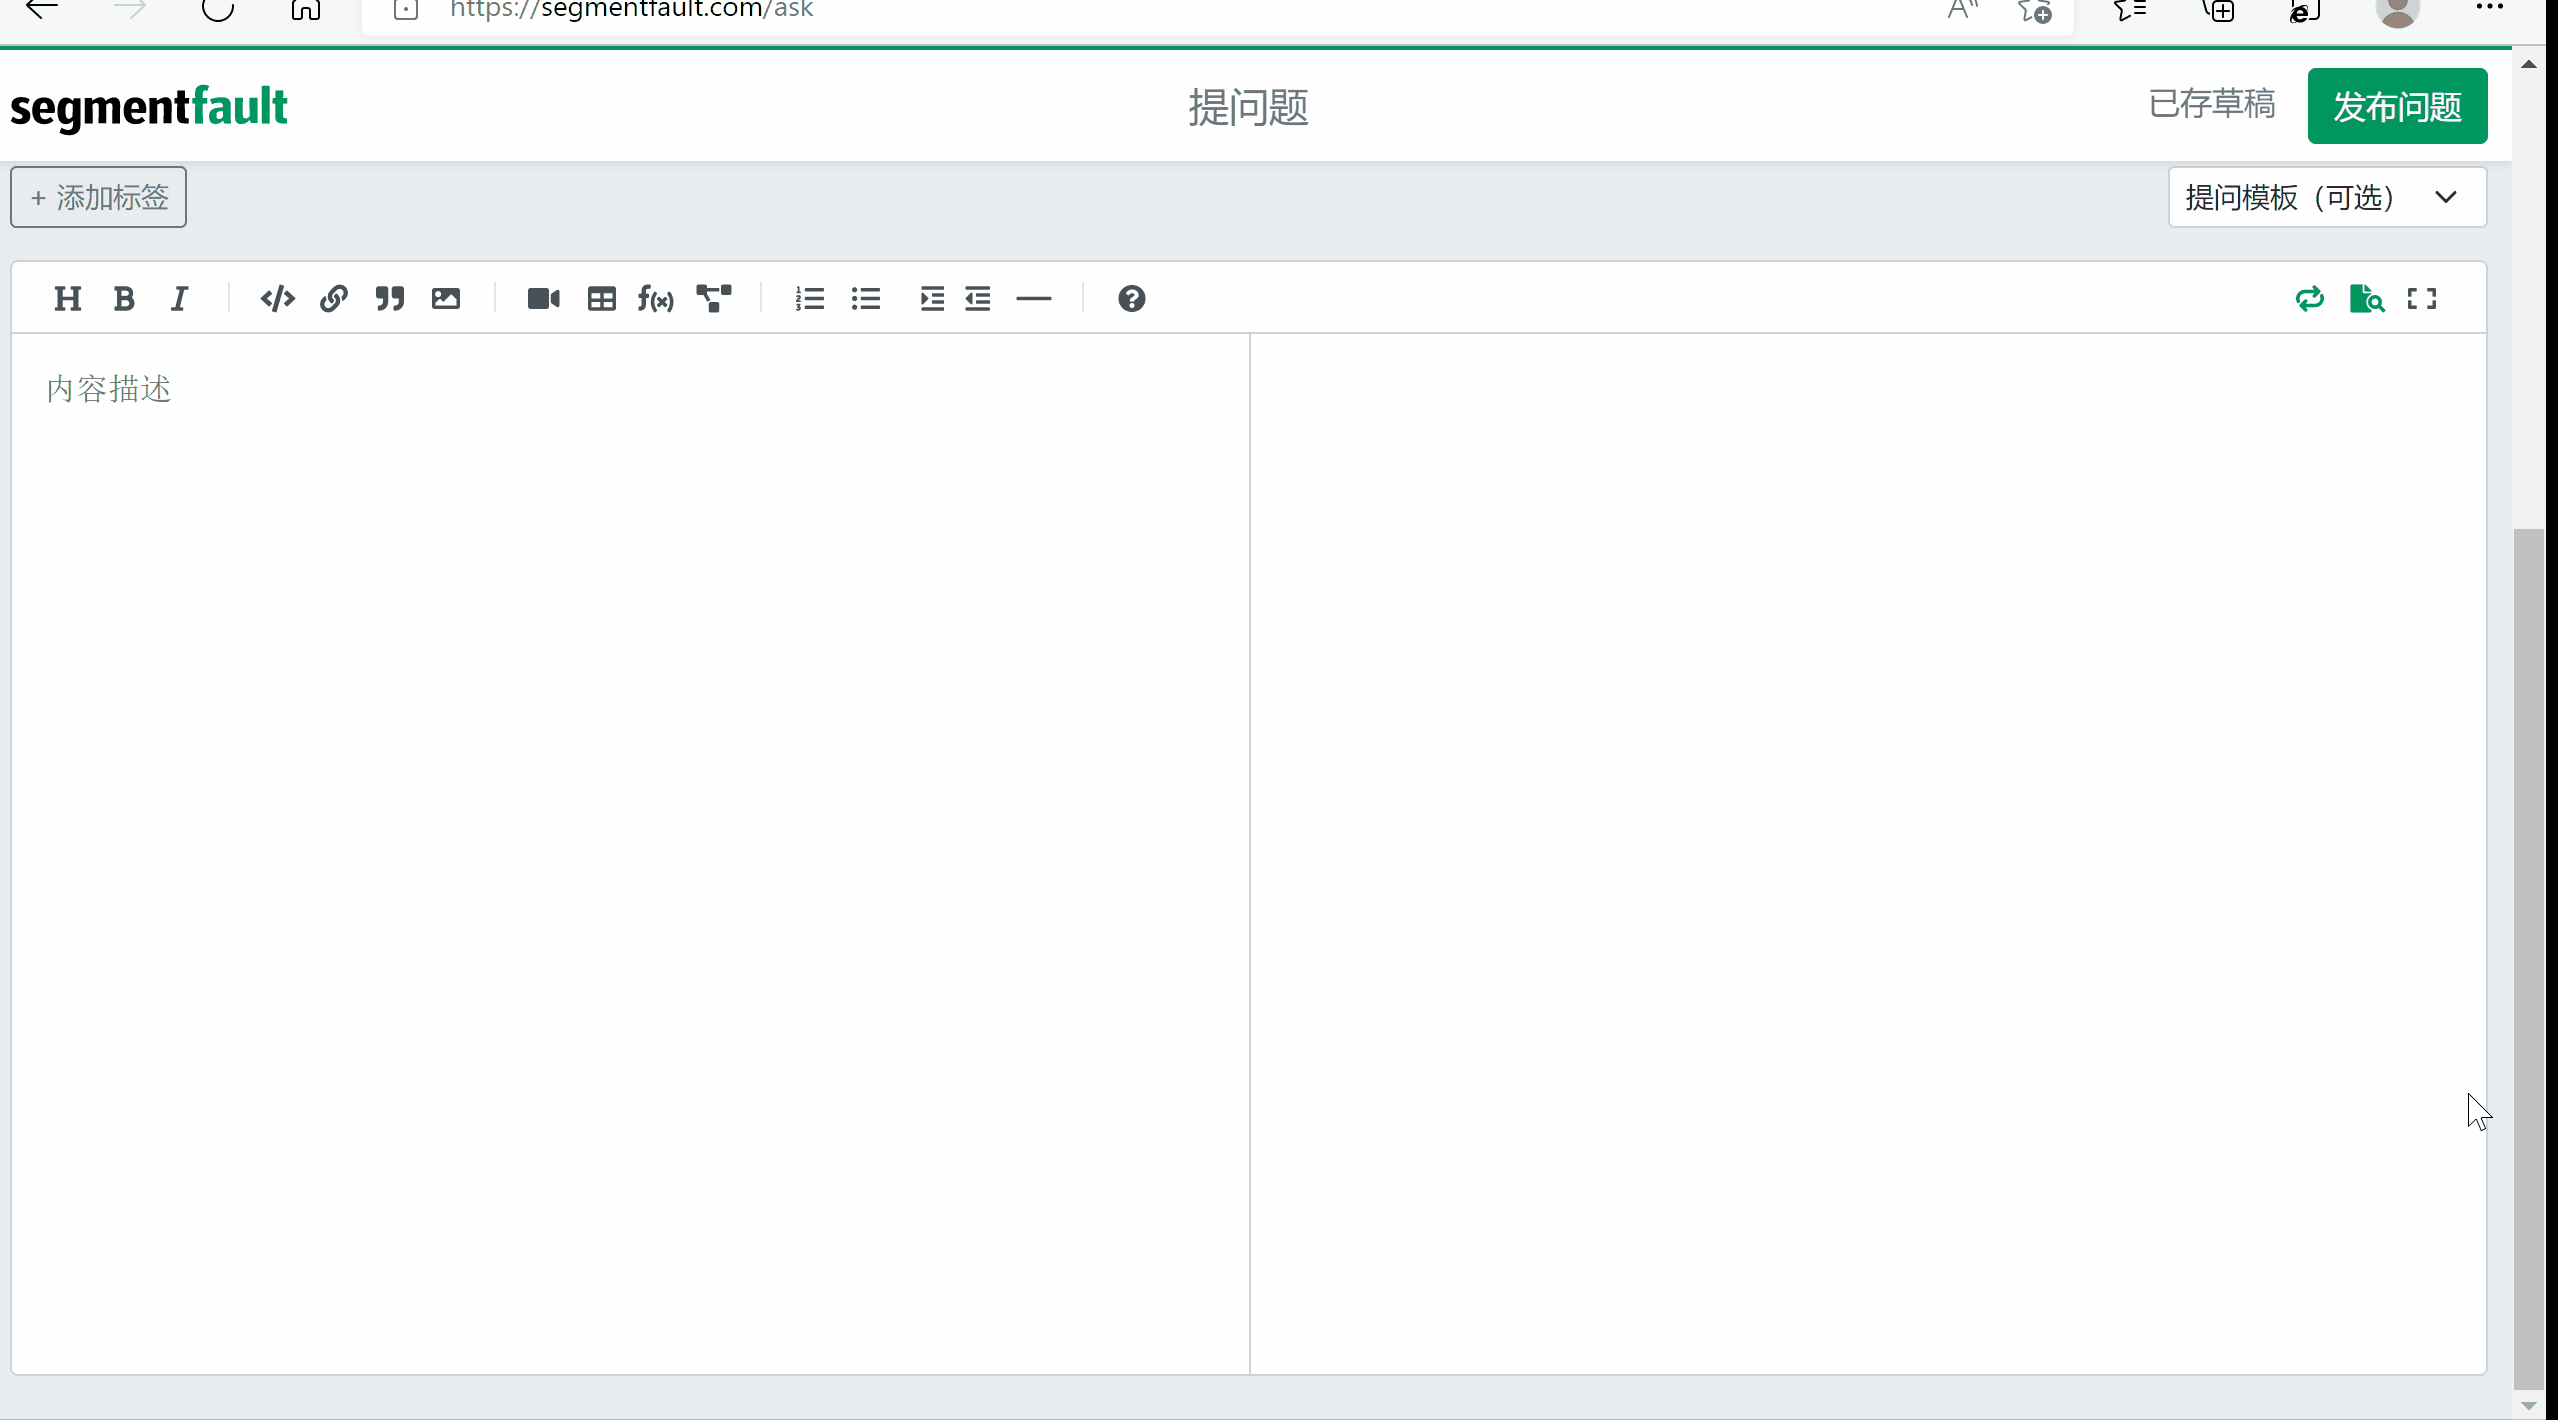The height and width of the screenshot is (1420, 2558).
Task: Click the 发布问题 button
Action: [x=2396, y=106]
